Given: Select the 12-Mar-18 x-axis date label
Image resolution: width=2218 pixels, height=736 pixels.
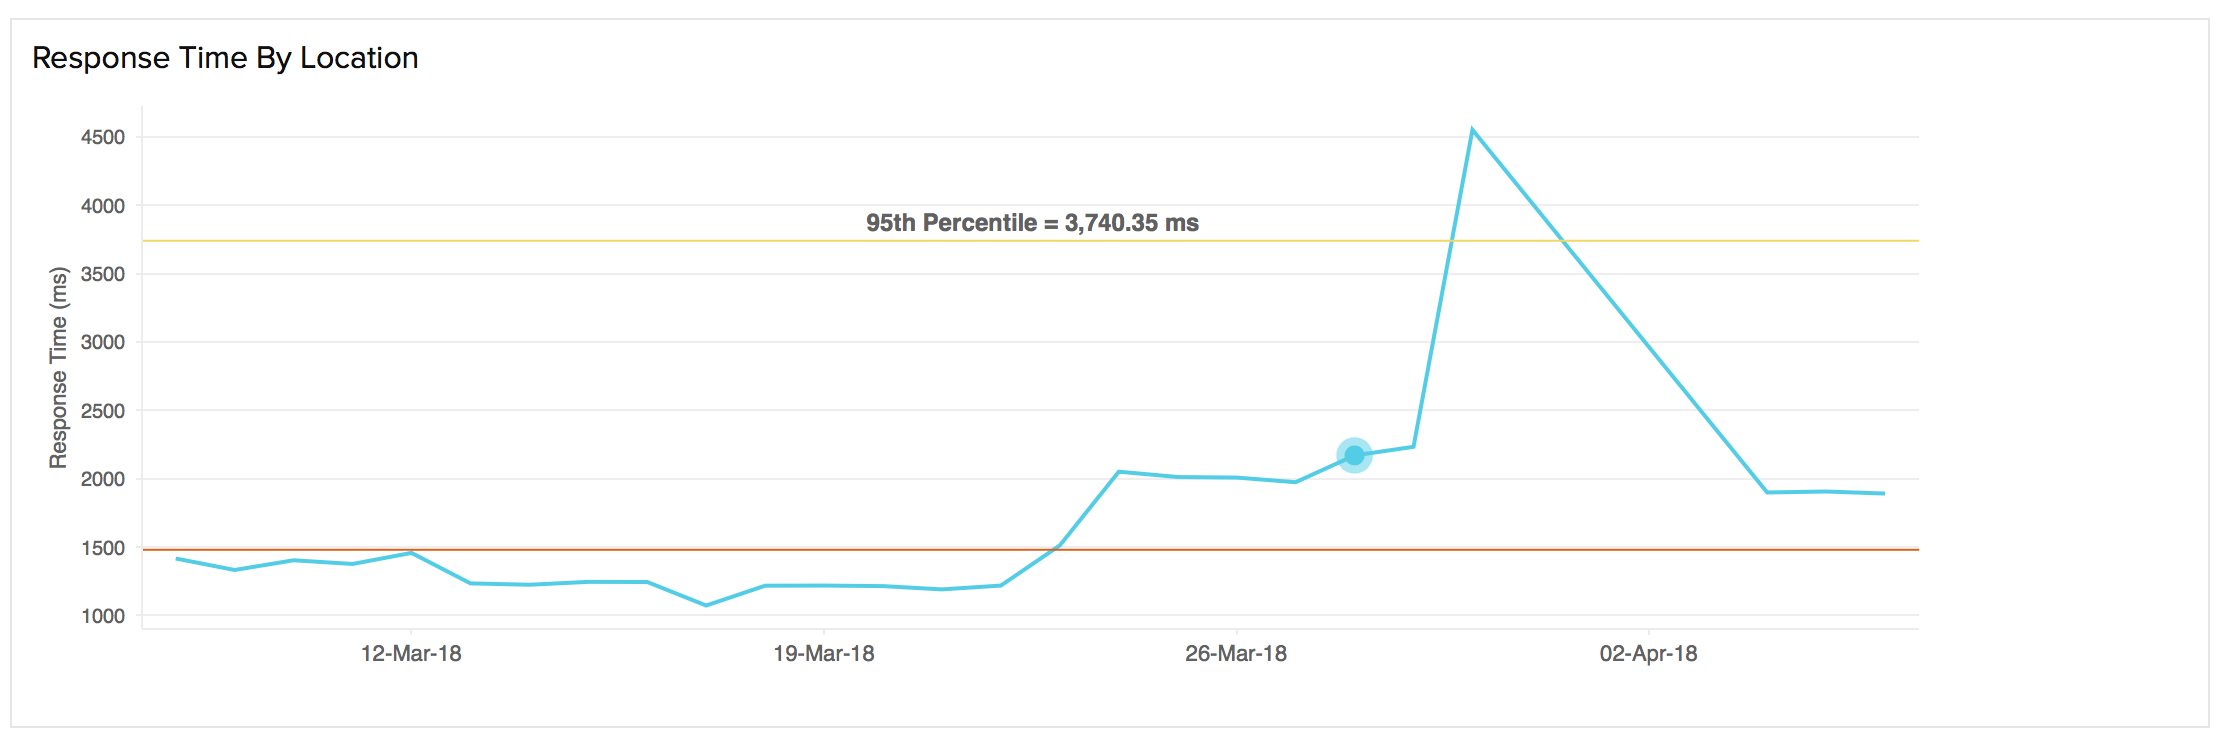Looking at the screenshot, I should tap(411, 654).
